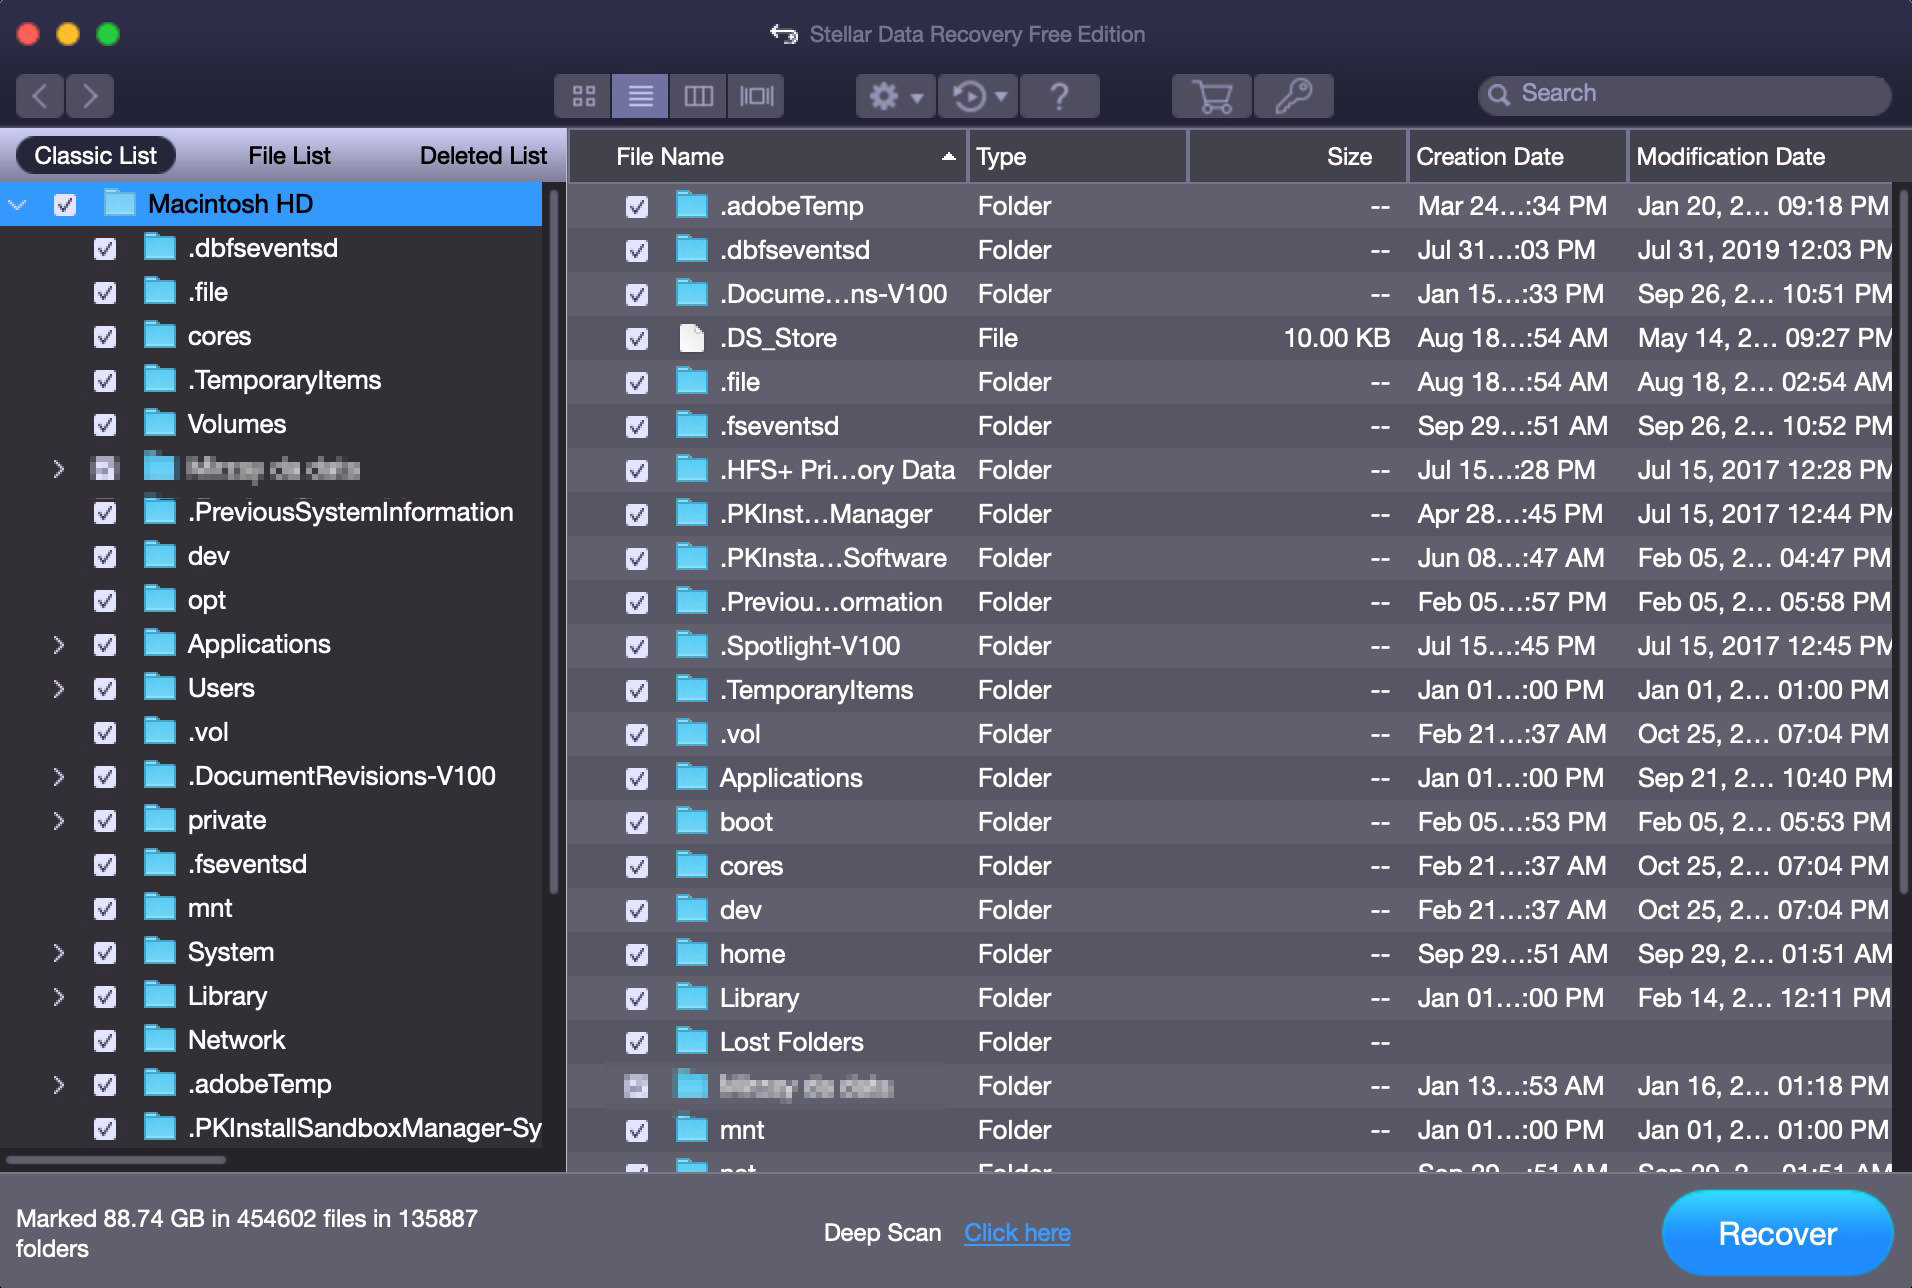The width and height of the screenshot is (1912, 1288).
Task: Expand the .adobeTemp folder in the tree
Action: pos(58,1085)
